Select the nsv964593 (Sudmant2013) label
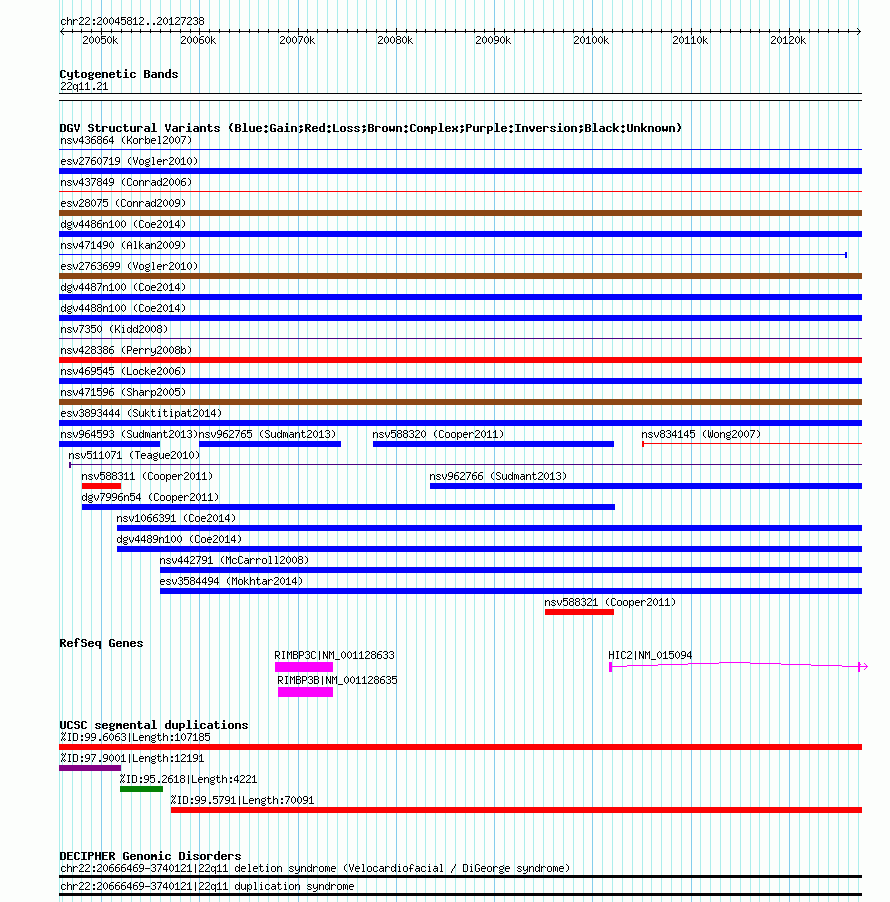 click(x=129, y=434)
